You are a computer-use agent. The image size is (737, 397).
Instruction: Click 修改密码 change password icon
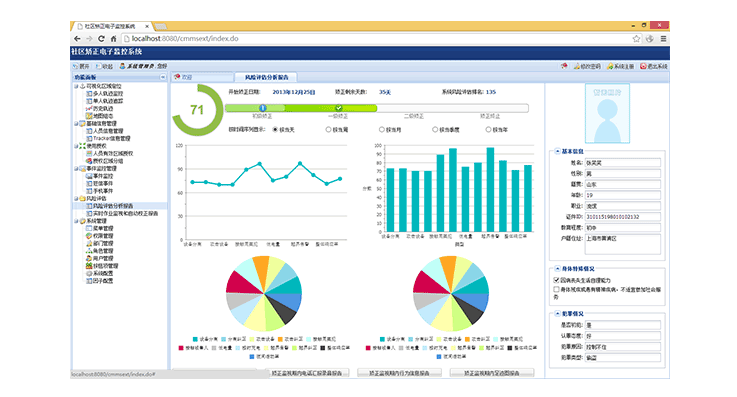[x=577, y=66]
